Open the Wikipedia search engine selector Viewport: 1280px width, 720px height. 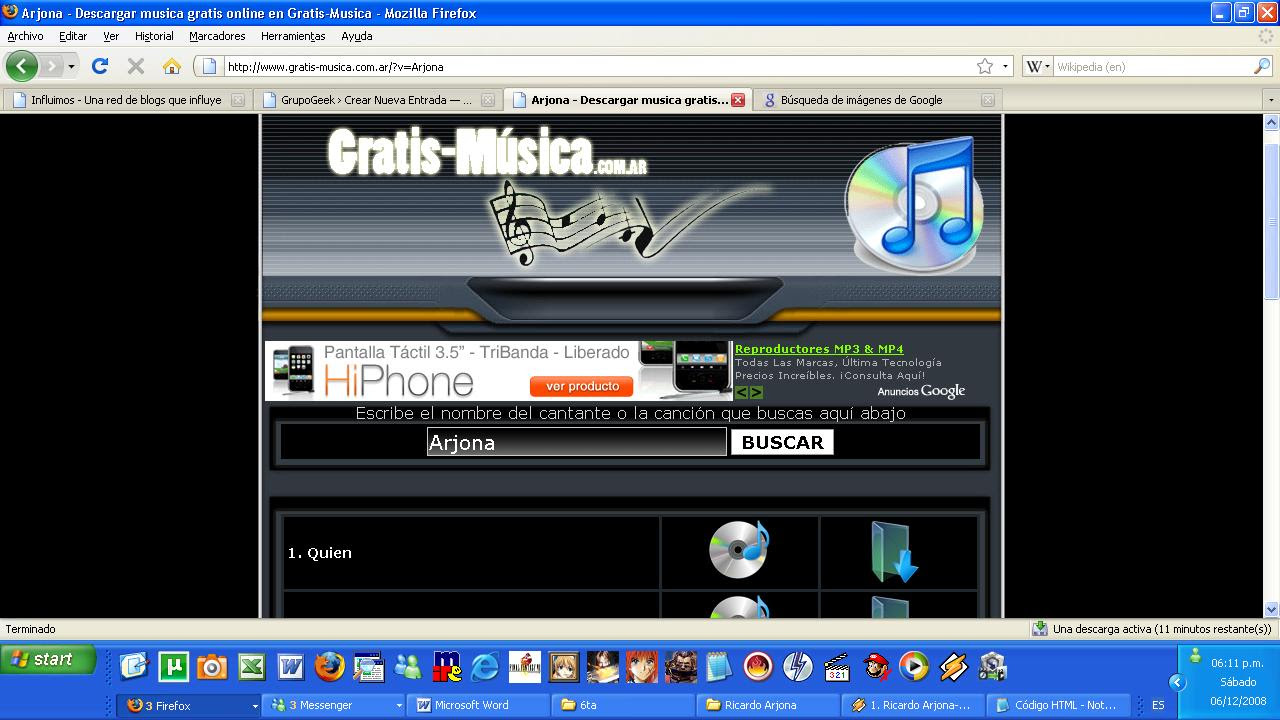1038,67
